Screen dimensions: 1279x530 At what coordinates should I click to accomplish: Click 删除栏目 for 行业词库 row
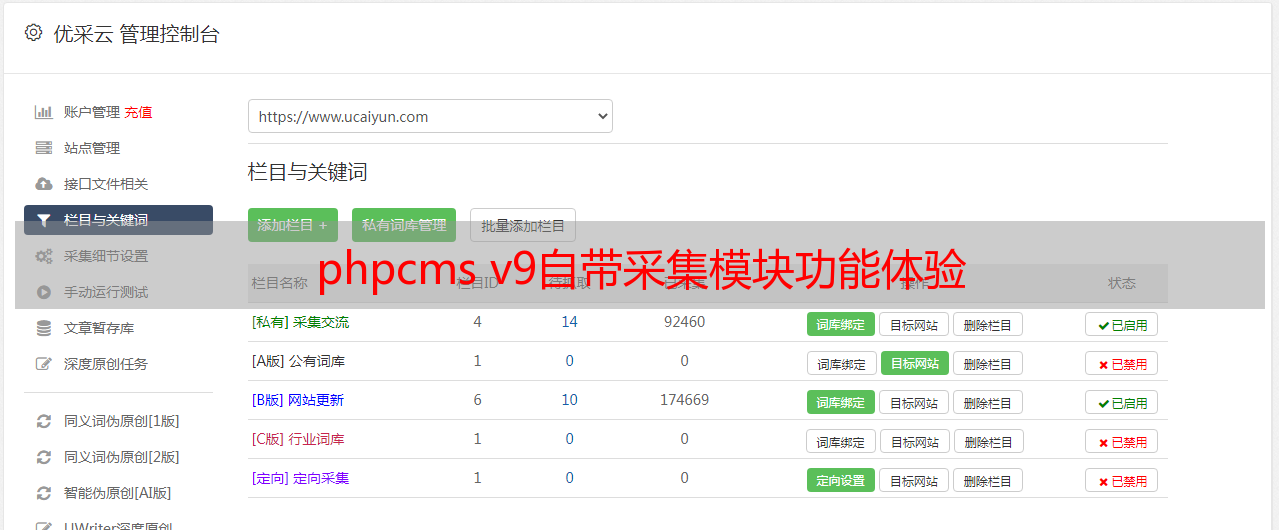point(988,441)
